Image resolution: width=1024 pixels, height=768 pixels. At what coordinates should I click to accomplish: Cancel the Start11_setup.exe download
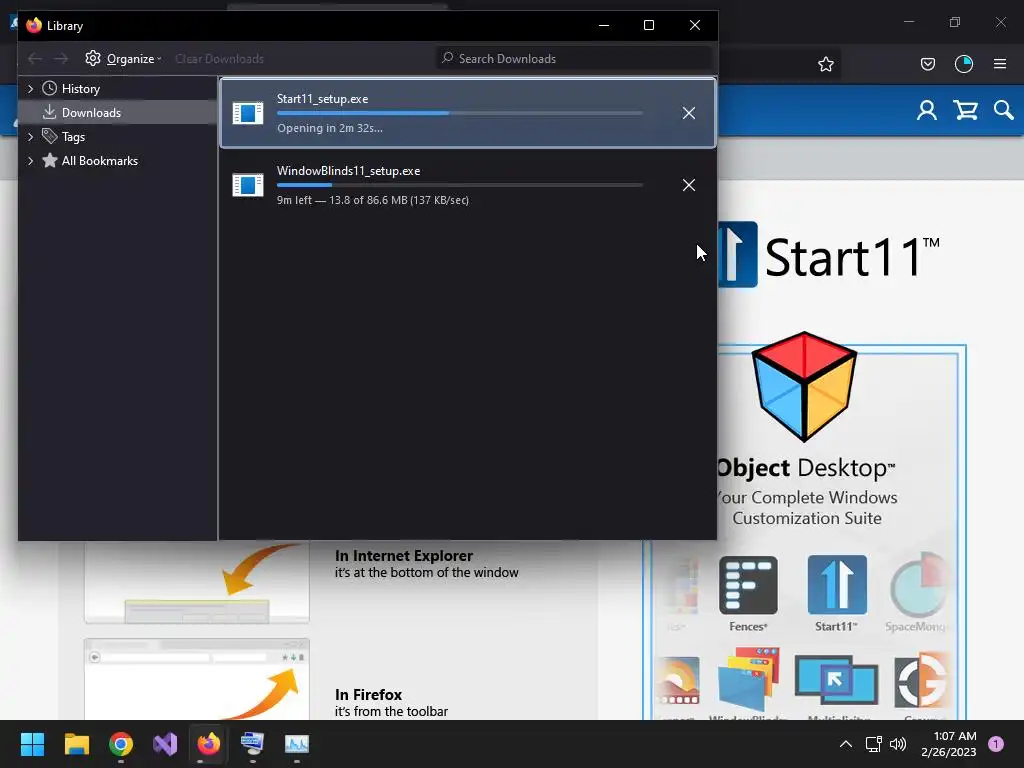688,113
